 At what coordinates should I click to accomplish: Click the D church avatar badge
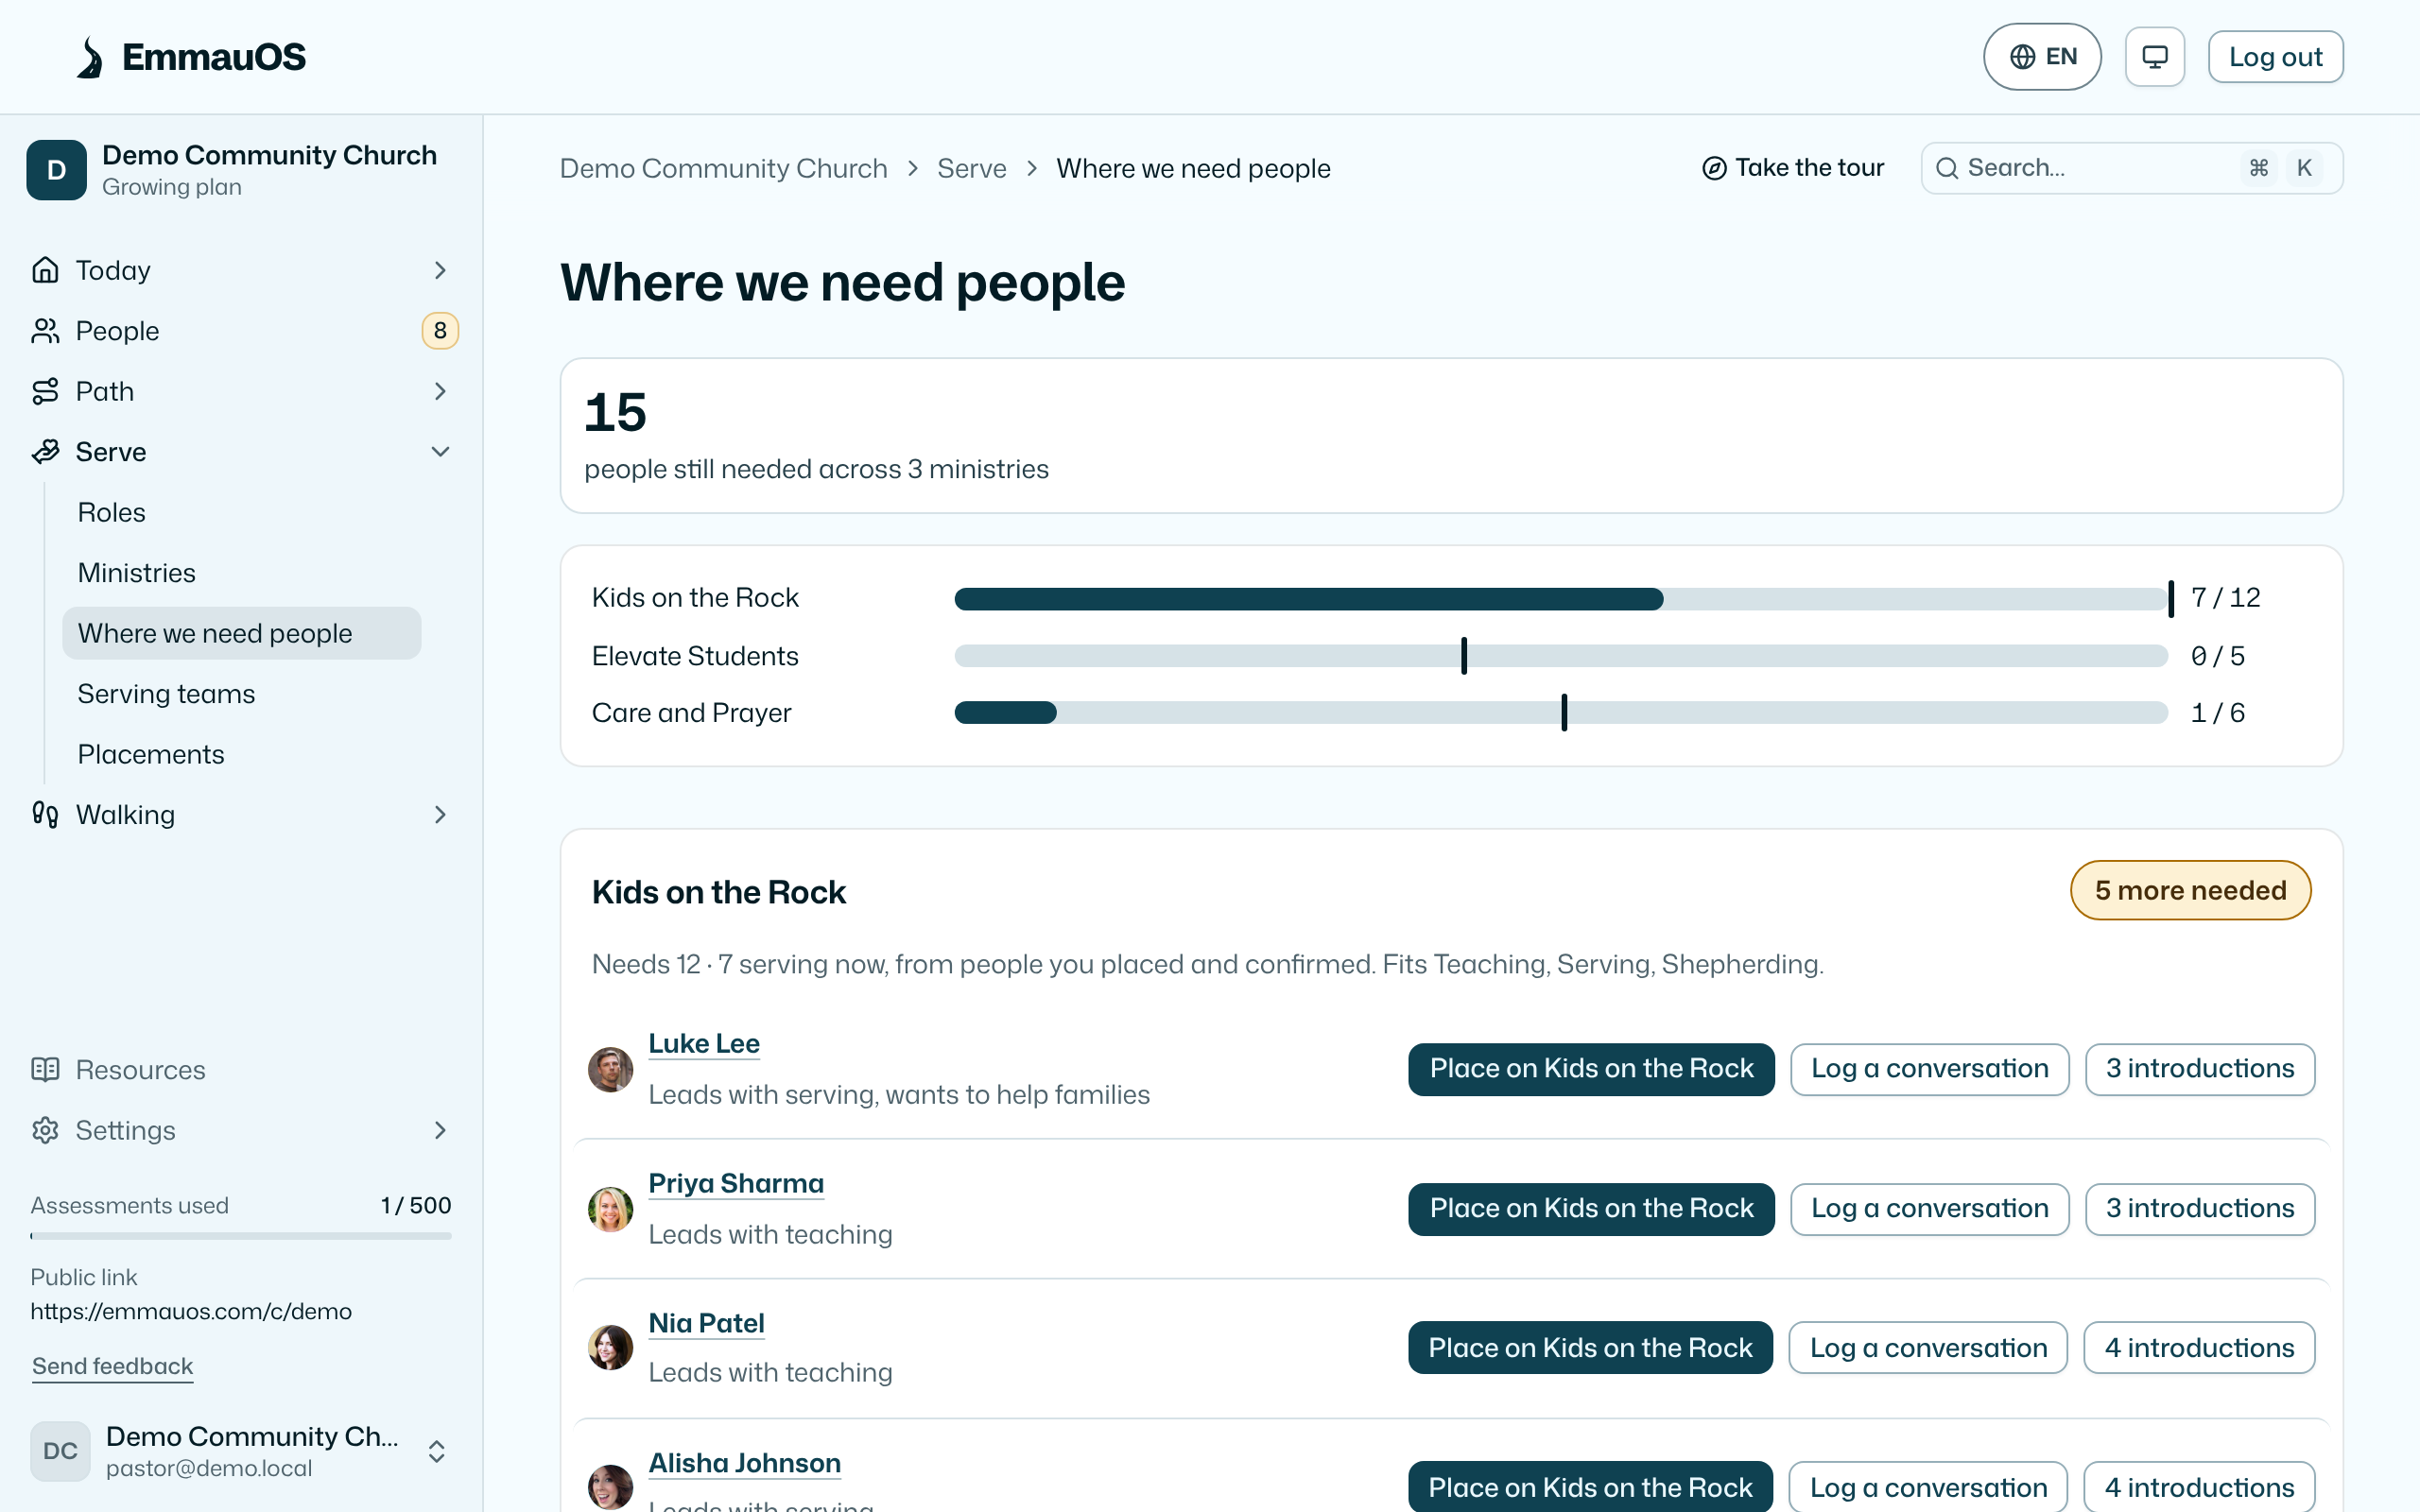point(57,170)
